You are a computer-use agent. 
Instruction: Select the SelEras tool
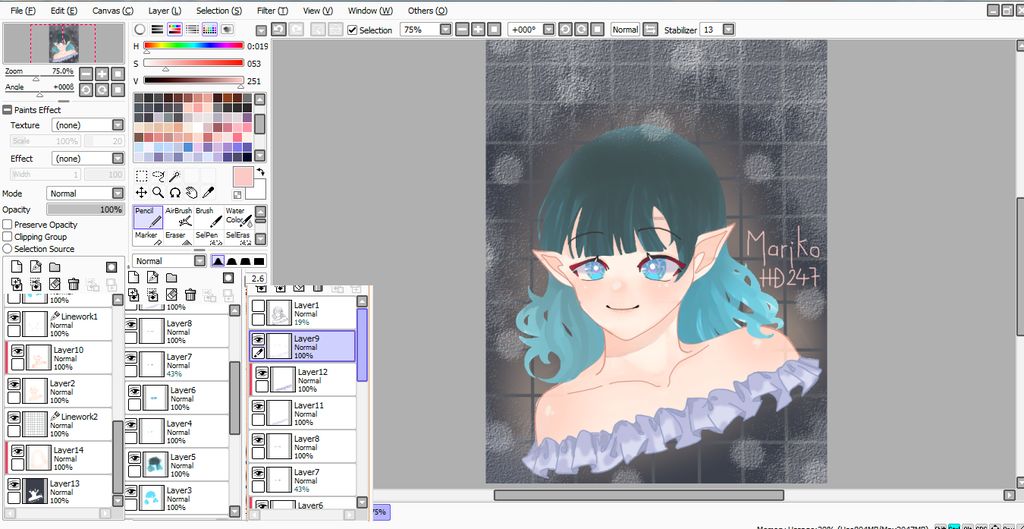coord(238,238)
